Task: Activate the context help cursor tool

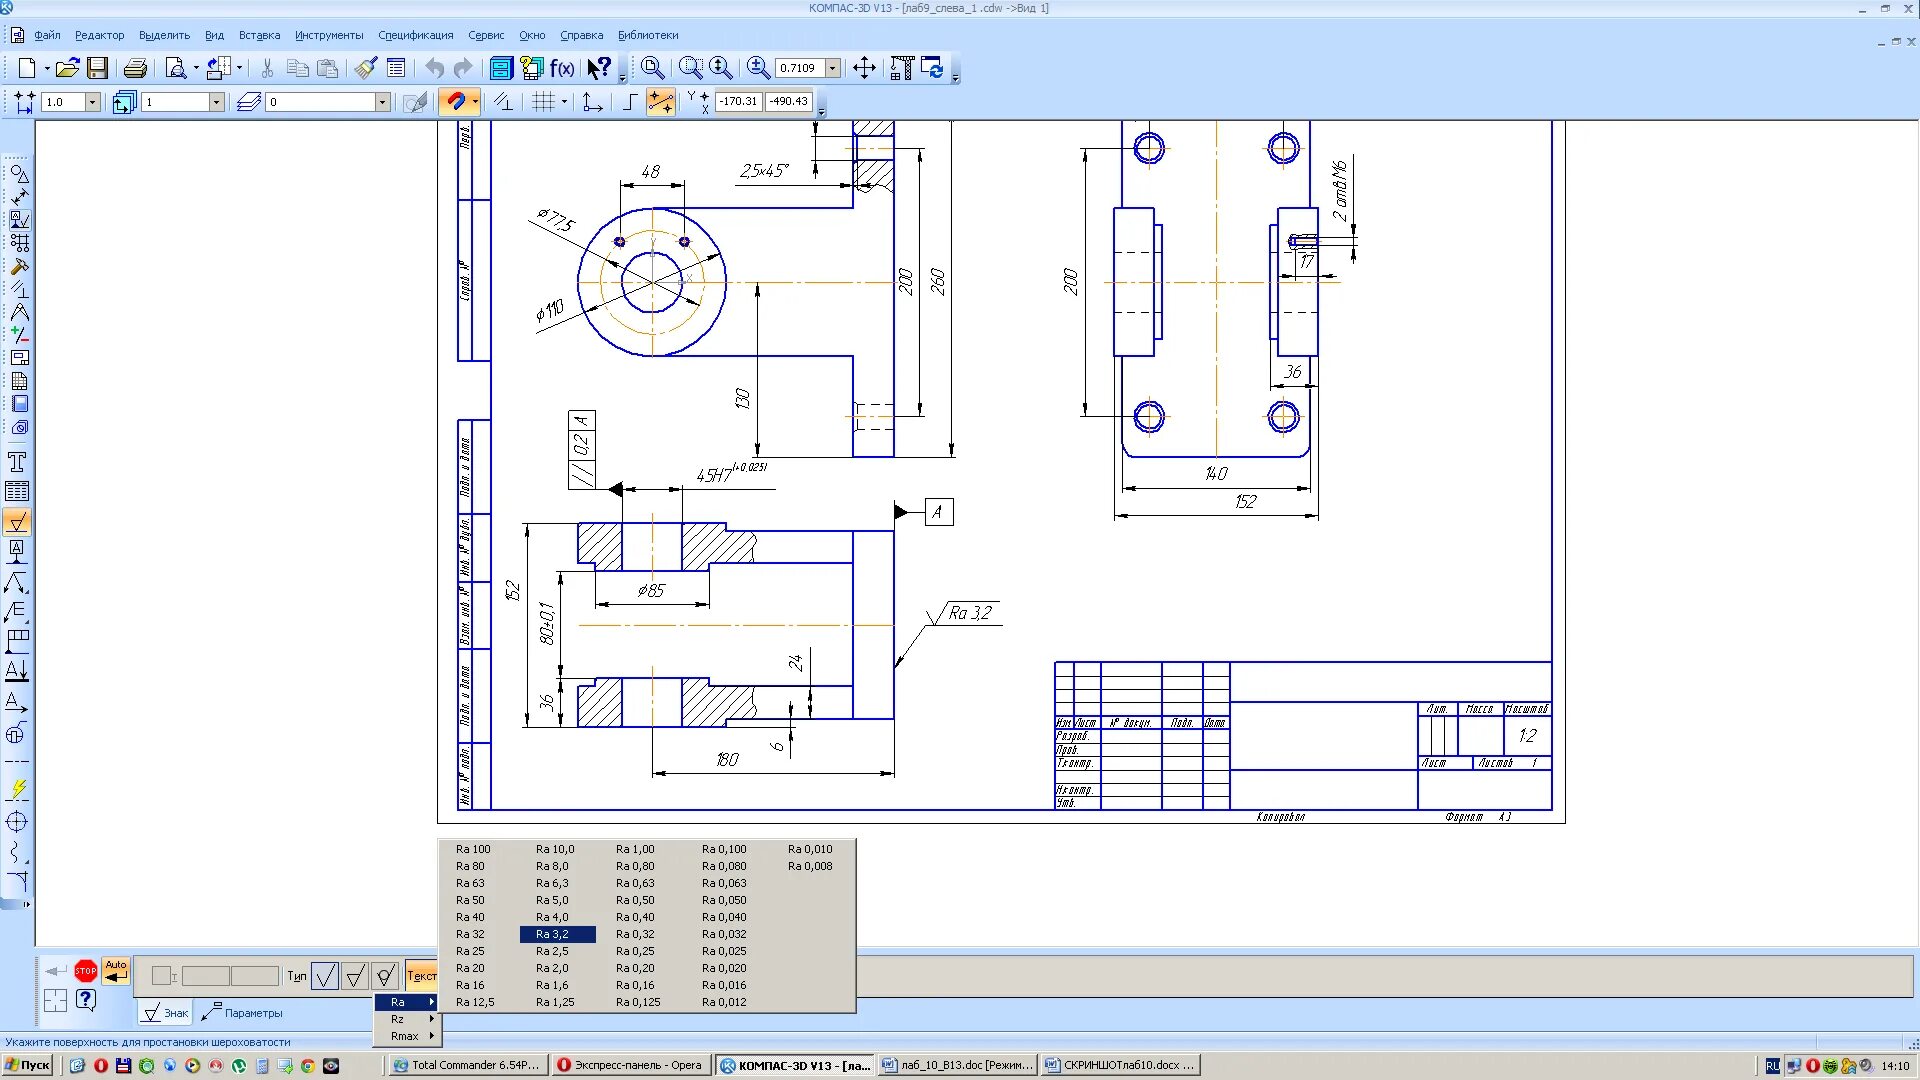Action: click(x=599, y=68)
